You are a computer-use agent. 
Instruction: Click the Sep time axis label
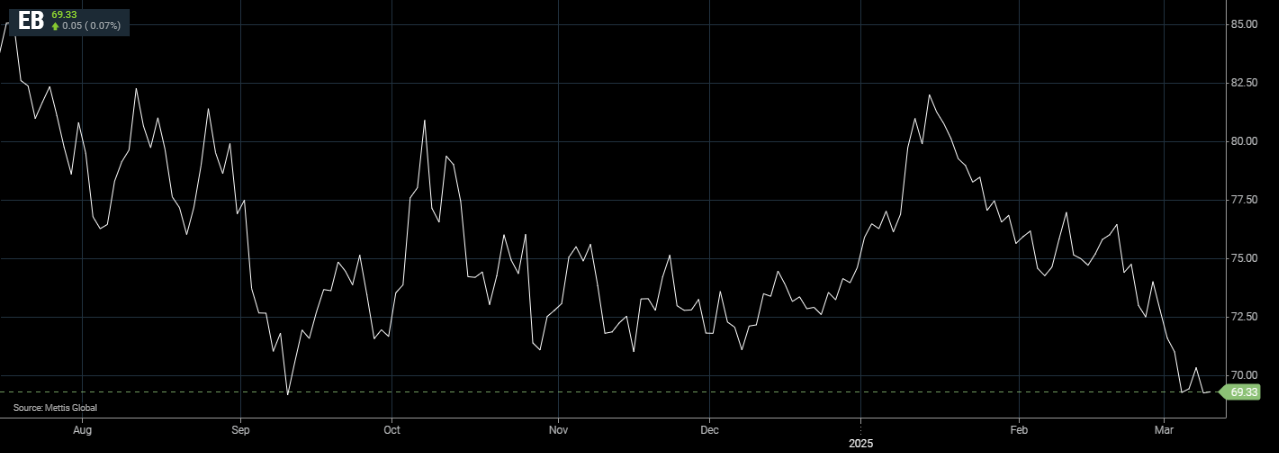point(240,430)
